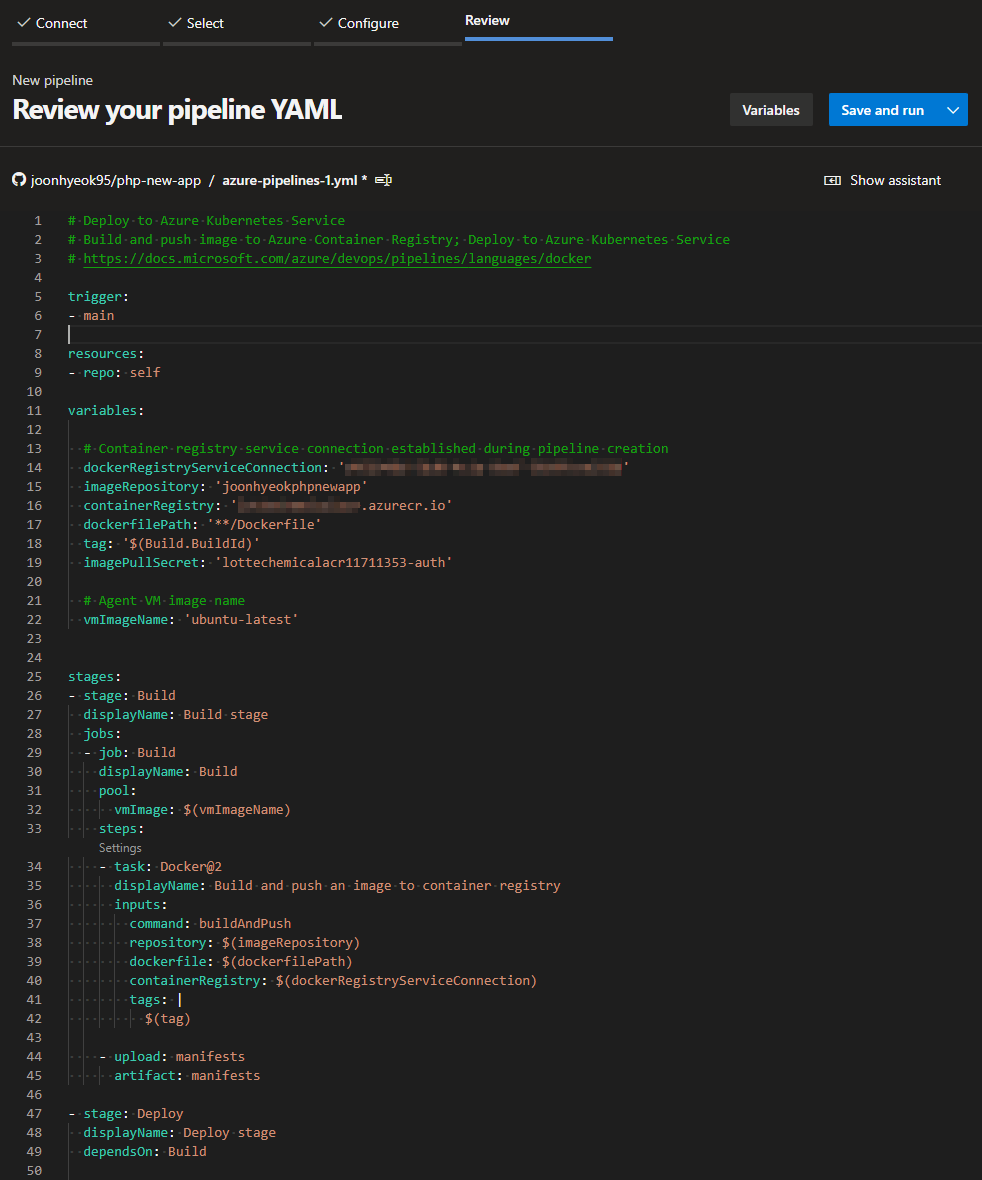Open the Save and run dropdown arrow
The height and width of the screenshot is (1180, 982).
coord(953,110)
